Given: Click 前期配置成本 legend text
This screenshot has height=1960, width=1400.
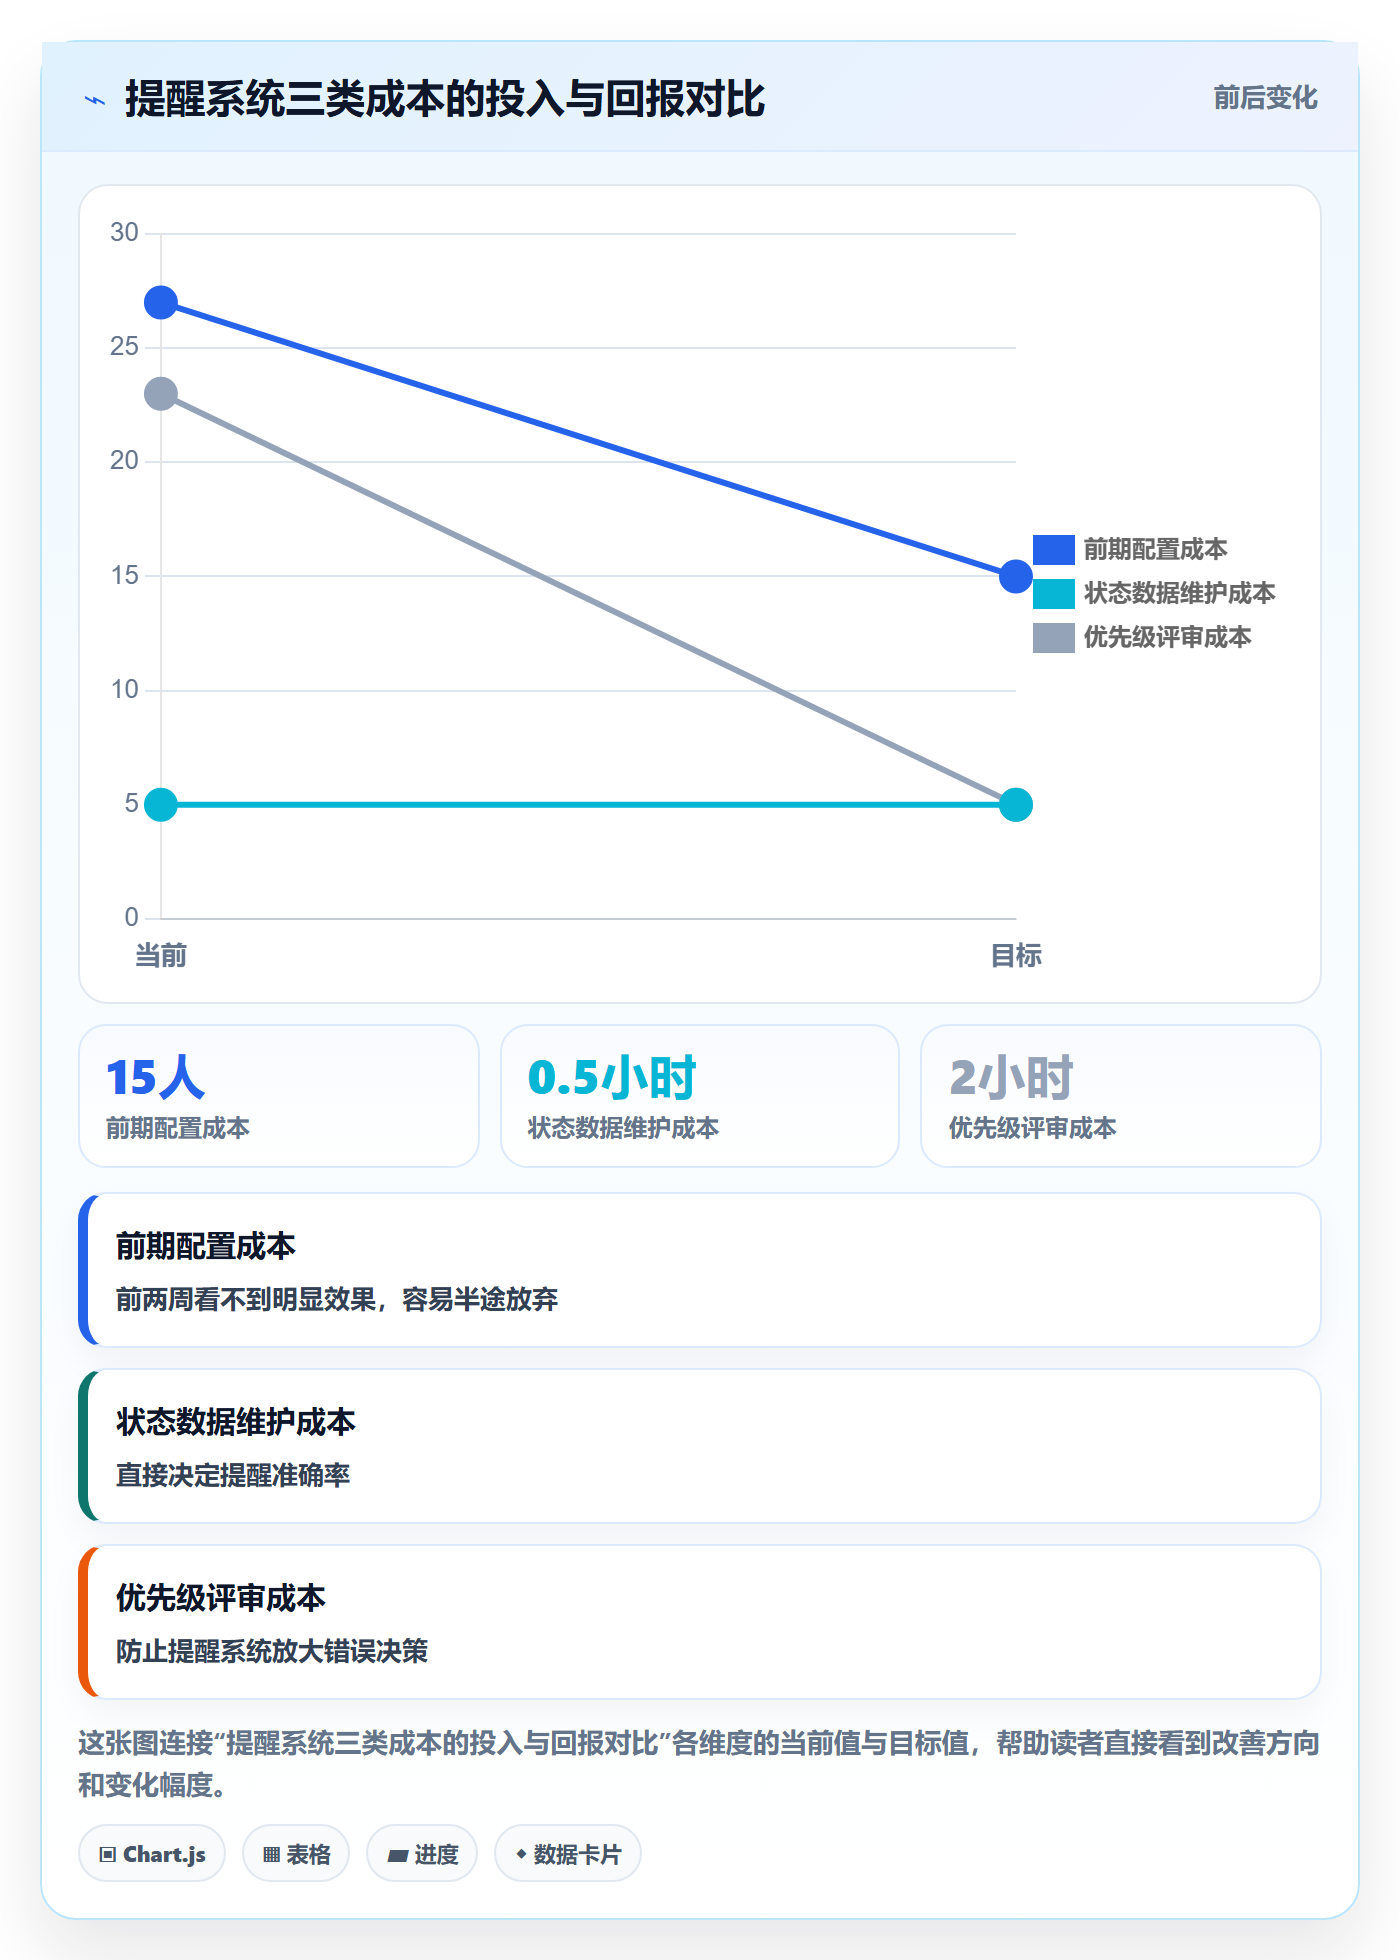Looking at the screenshot, I should point(1155,550).
